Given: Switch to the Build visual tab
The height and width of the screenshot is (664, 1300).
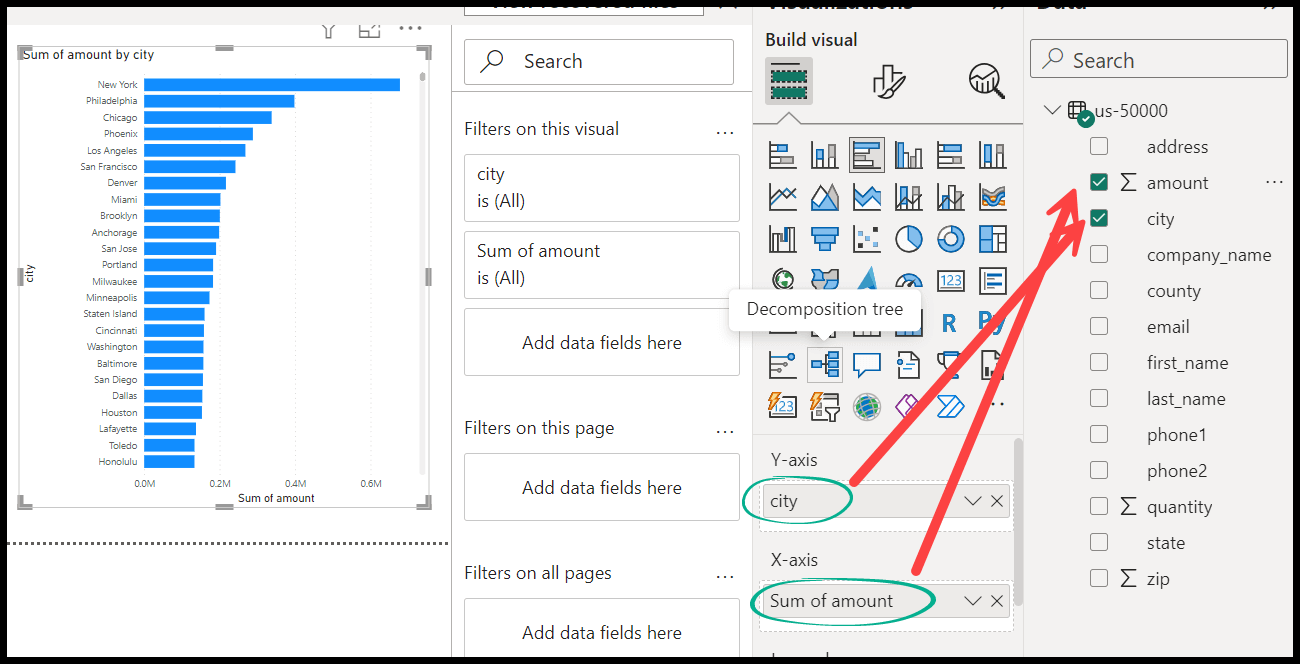Looking at the screenshot, I should [789, 81].
